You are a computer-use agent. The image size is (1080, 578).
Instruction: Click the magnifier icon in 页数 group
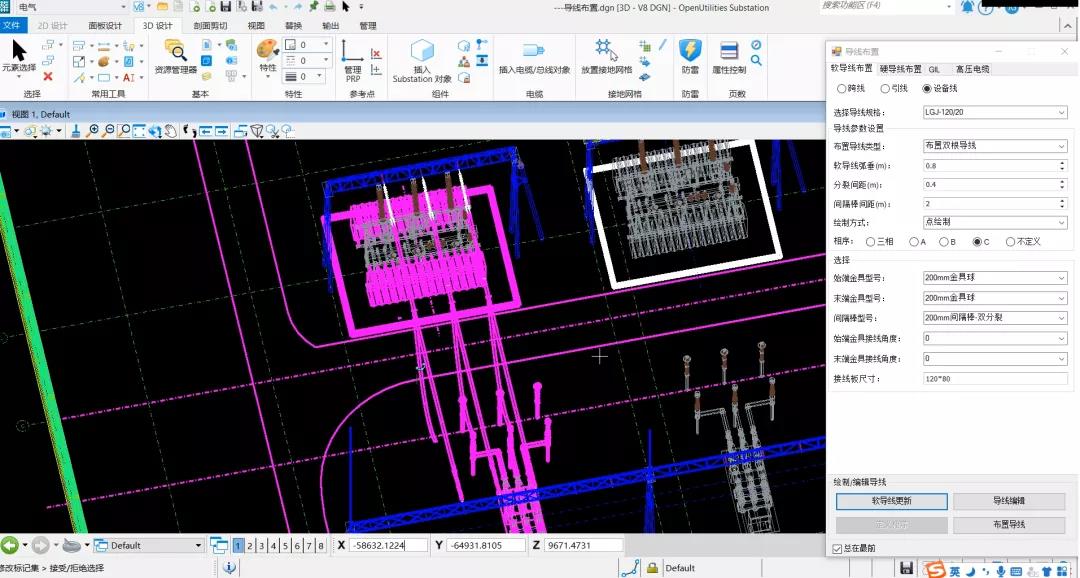click(x=756, y=61)
